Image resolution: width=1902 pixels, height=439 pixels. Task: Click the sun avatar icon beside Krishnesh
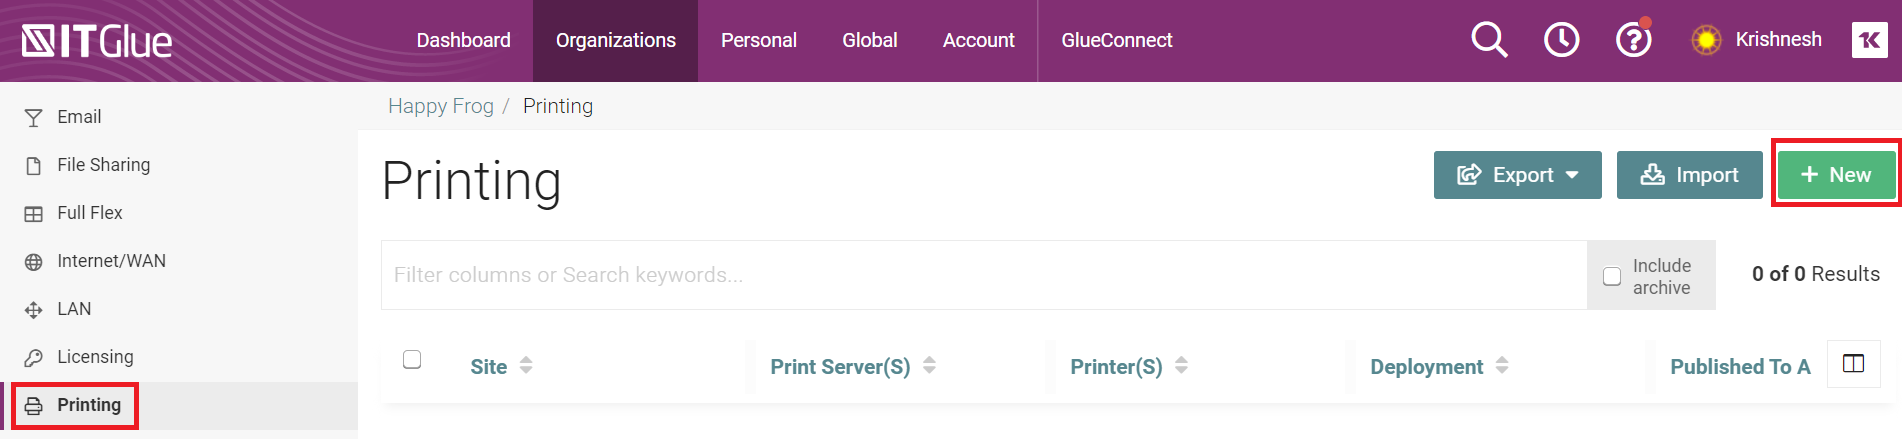[x=1706, y=40]
